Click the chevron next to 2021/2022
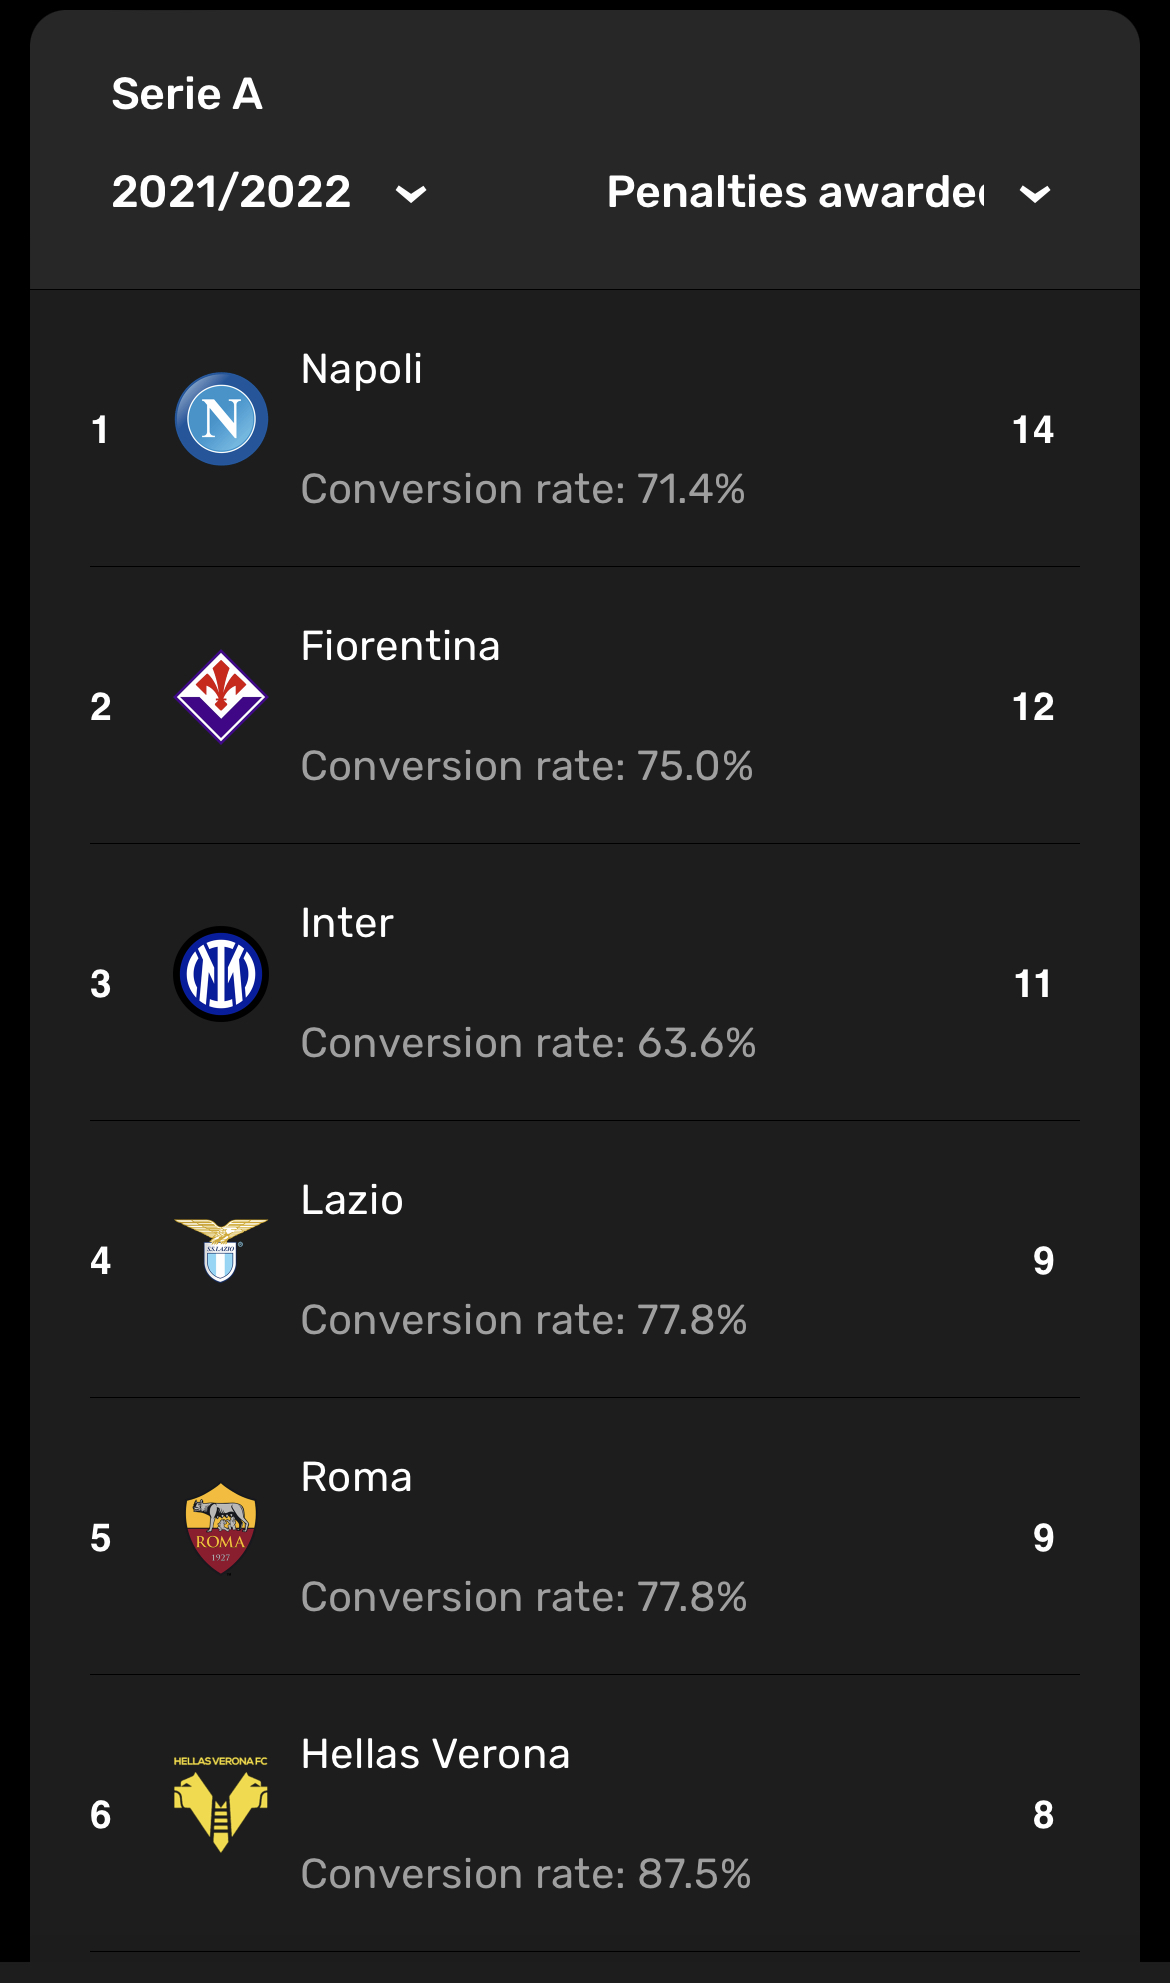Screen dimensions: 1170x1983 pyautogui.click(x=411, y=194)
